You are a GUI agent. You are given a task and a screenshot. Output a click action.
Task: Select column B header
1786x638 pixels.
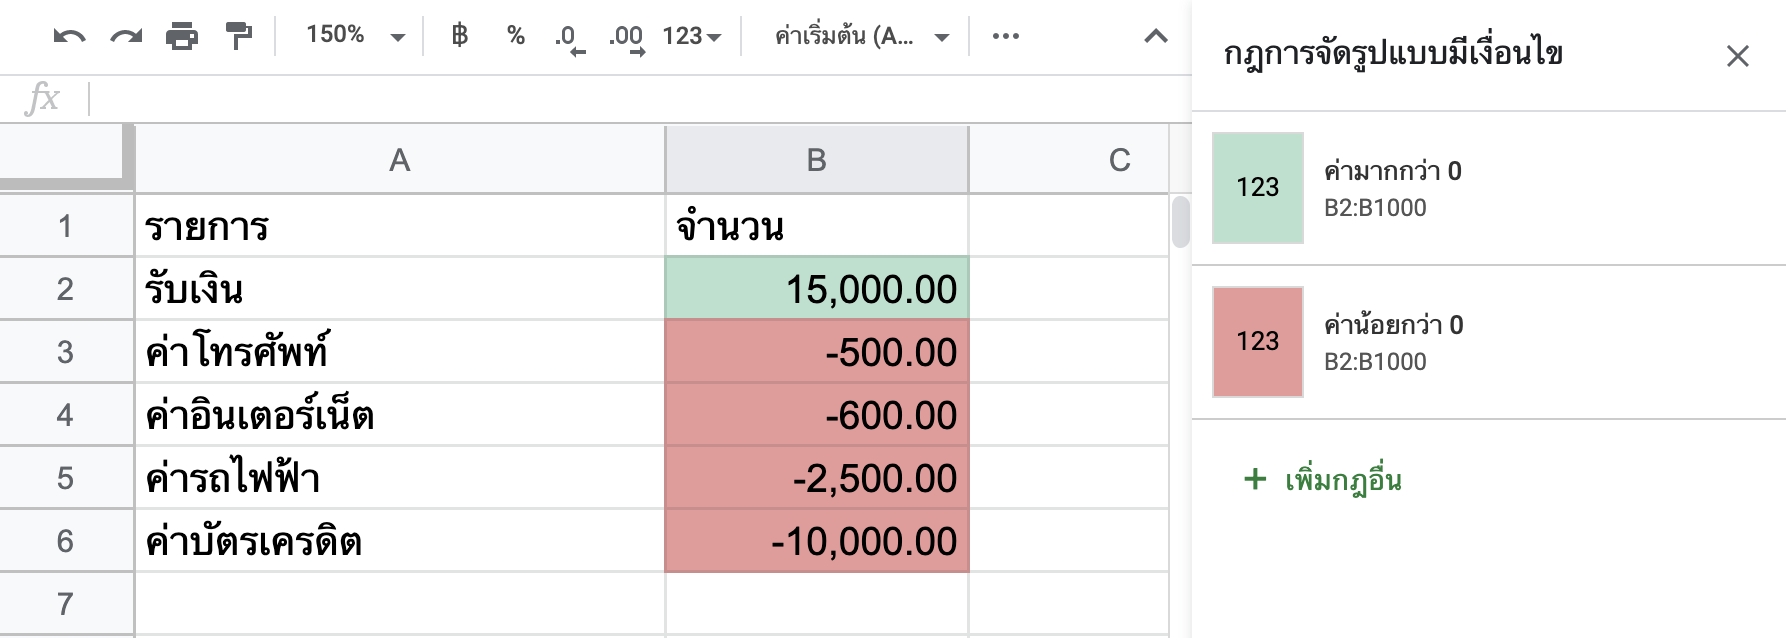817,159
